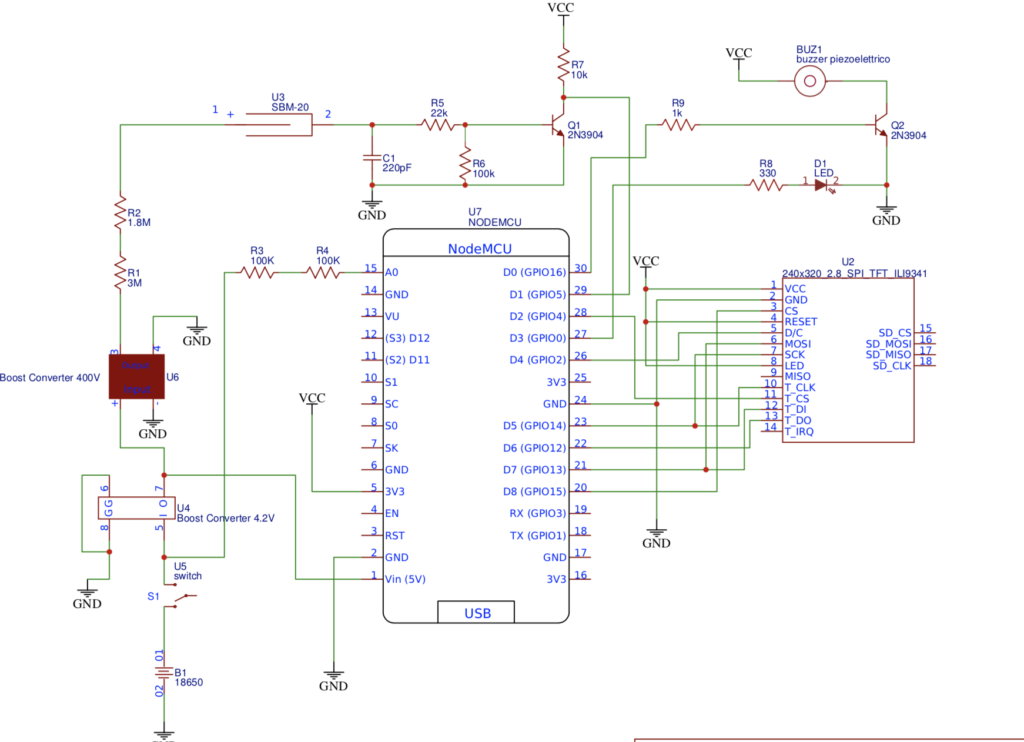
Task: Select the Q1 2N3904 transistor symbol
Action: tap(557, 125)
